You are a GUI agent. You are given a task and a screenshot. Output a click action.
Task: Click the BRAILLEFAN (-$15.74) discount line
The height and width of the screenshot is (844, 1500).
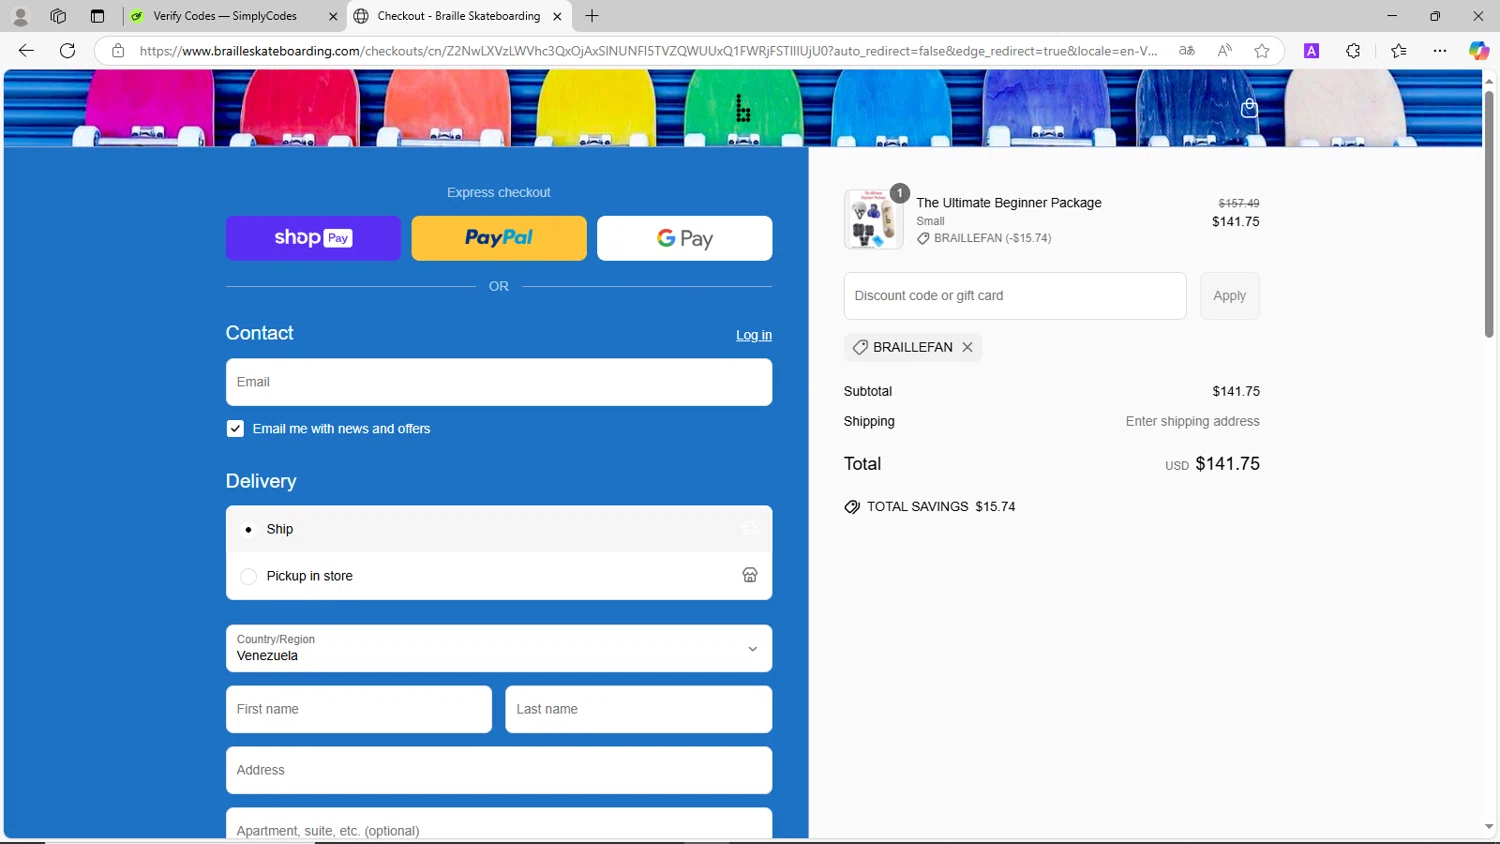984,238
